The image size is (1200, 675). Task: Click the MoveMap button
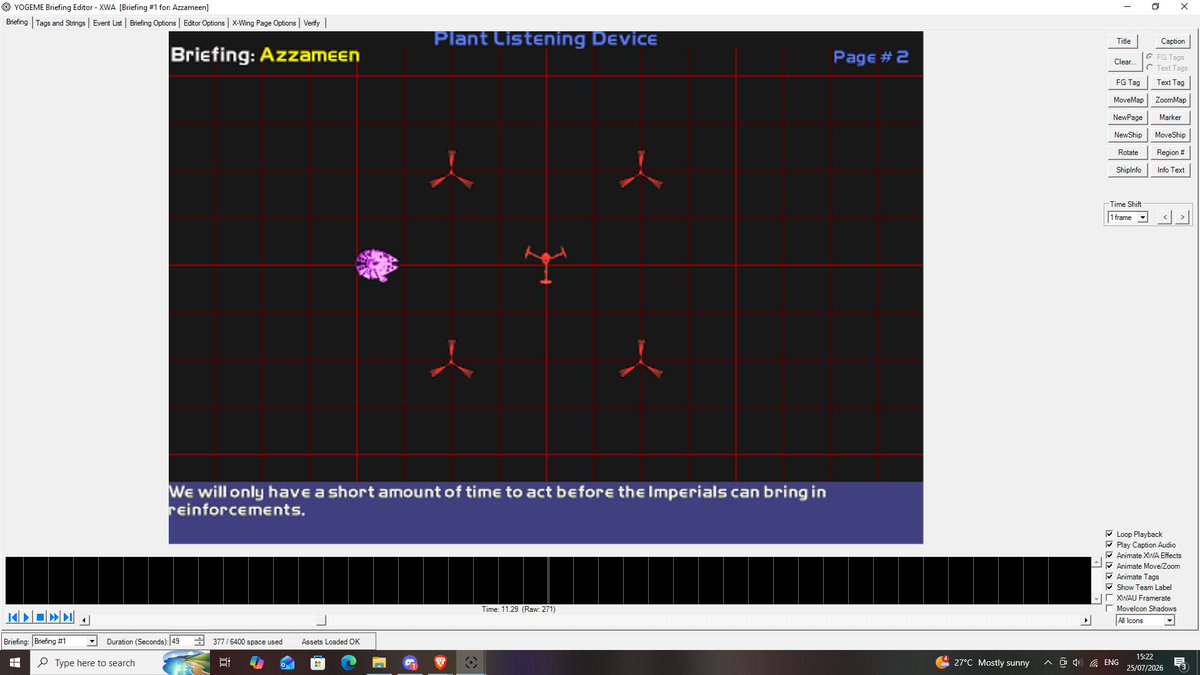click(1128, 100)
